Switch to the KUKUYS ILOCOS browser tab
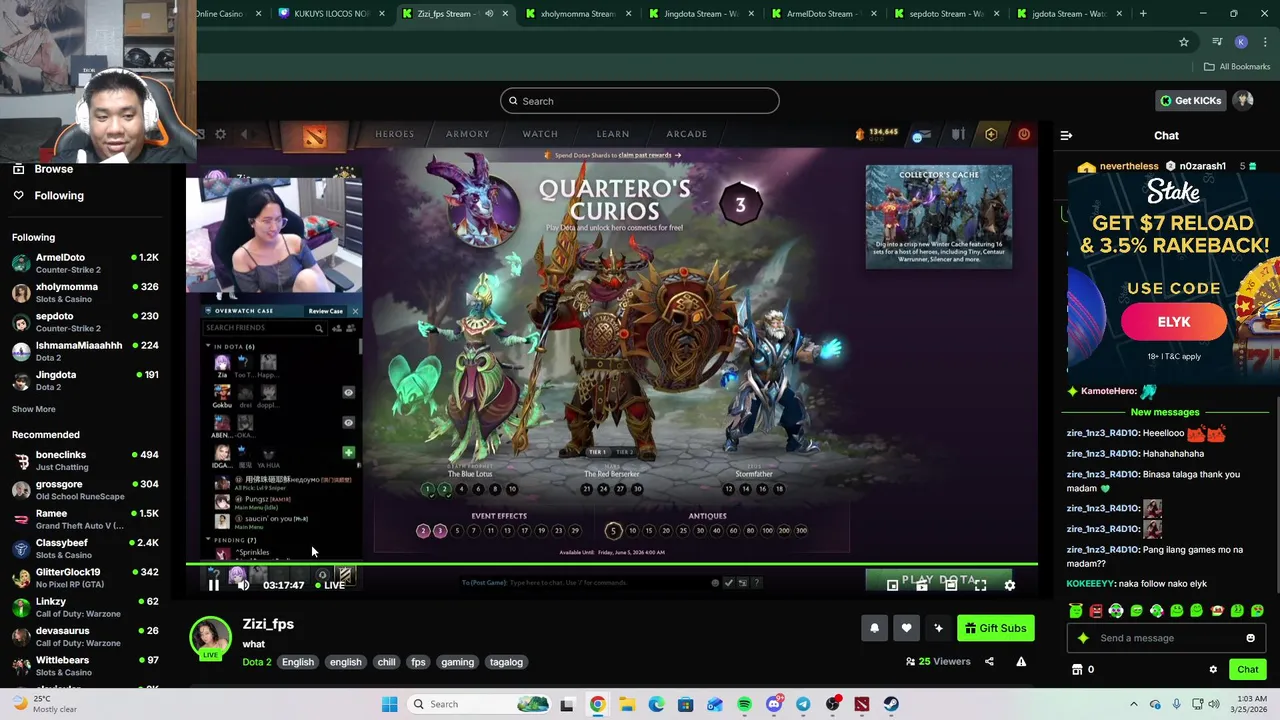This screenshot has width=1280, height=720. [x=330, y=14]
